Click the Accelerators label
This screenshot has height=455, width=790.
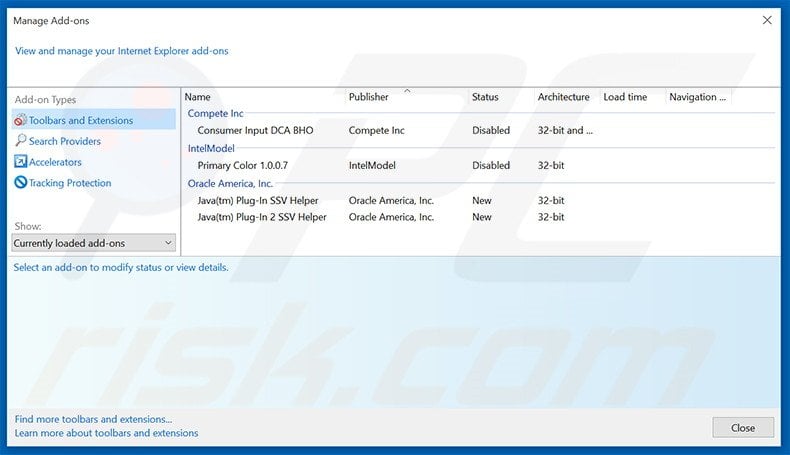pyautogui.click(x=55, y=162)
